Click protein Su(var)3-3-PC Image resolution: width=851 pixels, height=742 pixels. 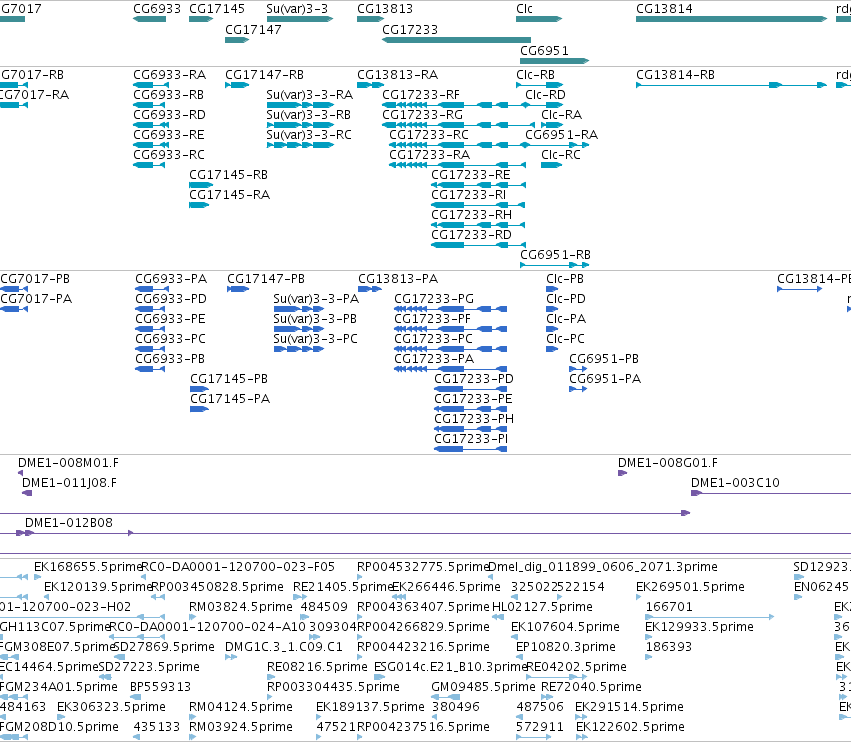point(315,339)
